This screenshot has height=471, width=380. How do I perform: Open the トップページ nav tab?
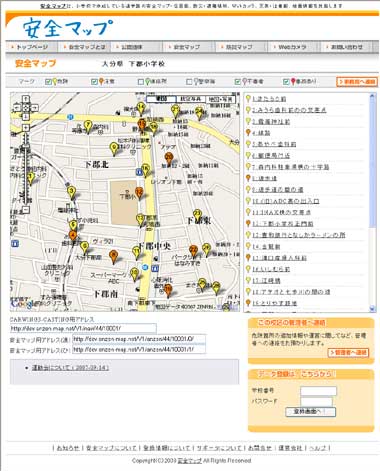(x=32, y=47)
